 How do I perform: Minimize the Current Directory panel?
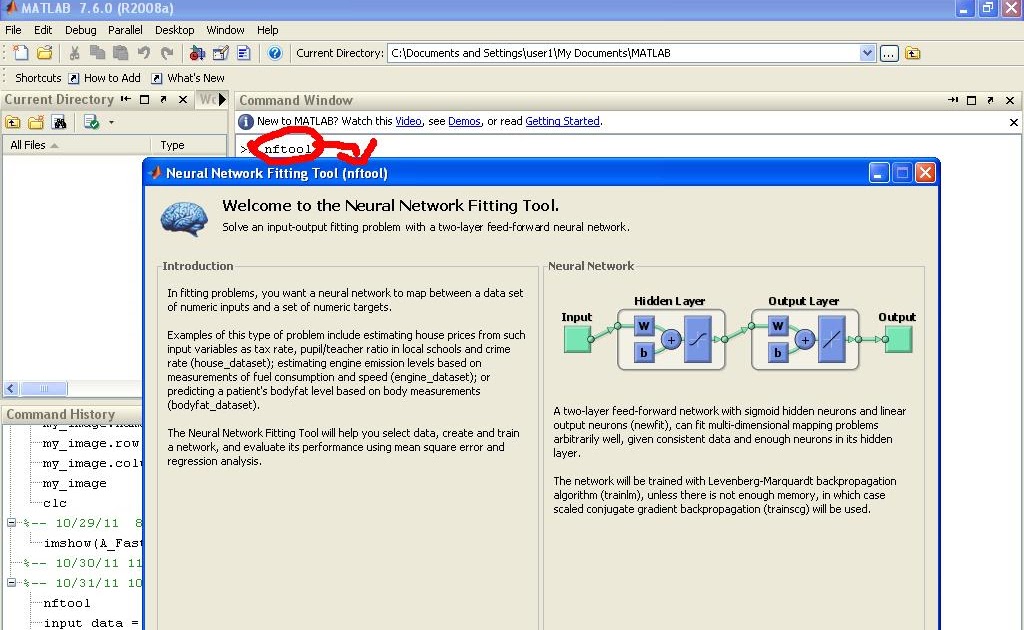tap(126, 99)
